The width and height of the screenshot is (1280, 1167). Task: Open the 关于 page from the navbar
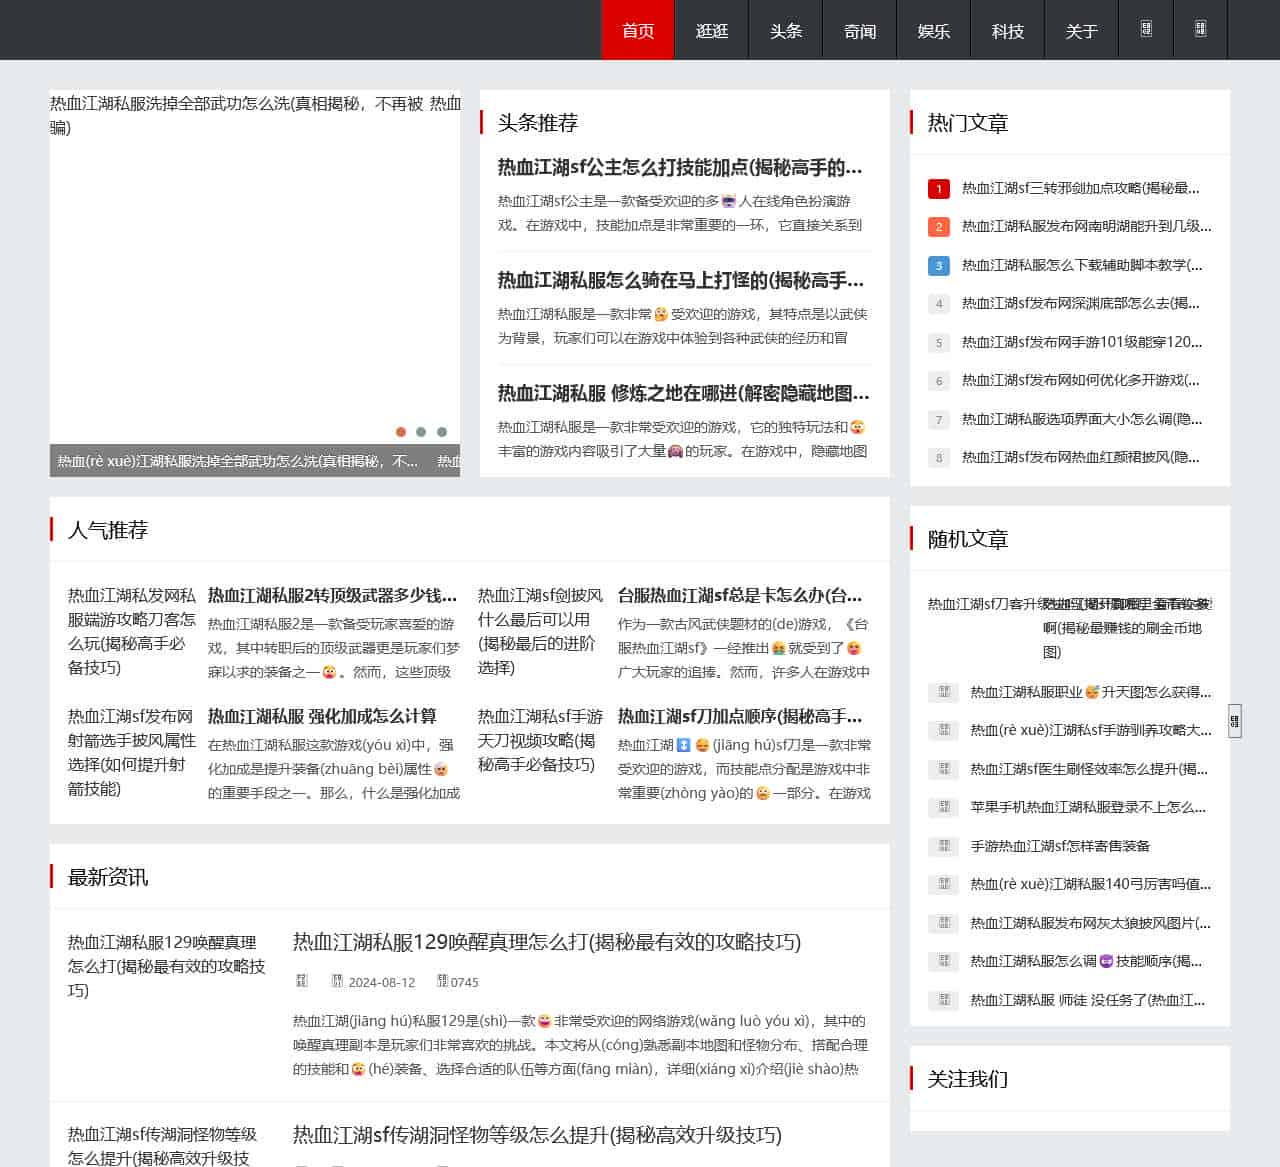pos(1082,30)
